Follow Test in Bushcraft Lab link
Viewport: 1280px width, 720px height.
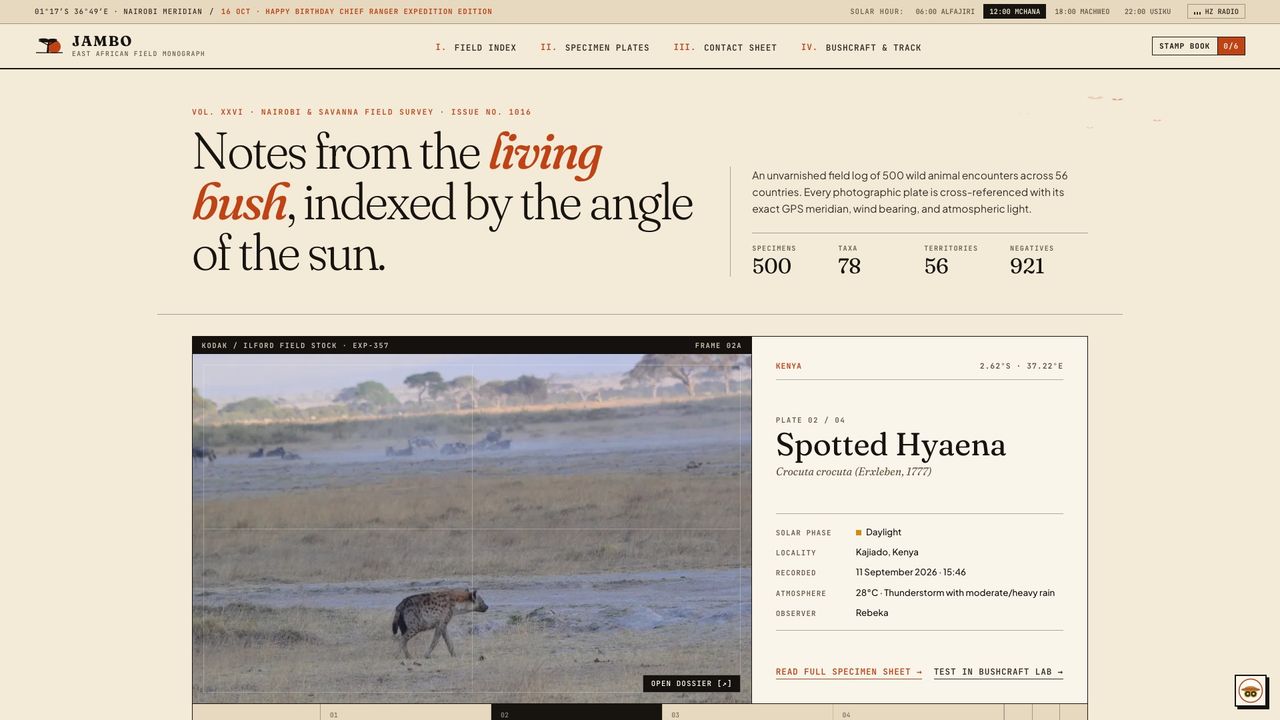[x=998, y=672]
